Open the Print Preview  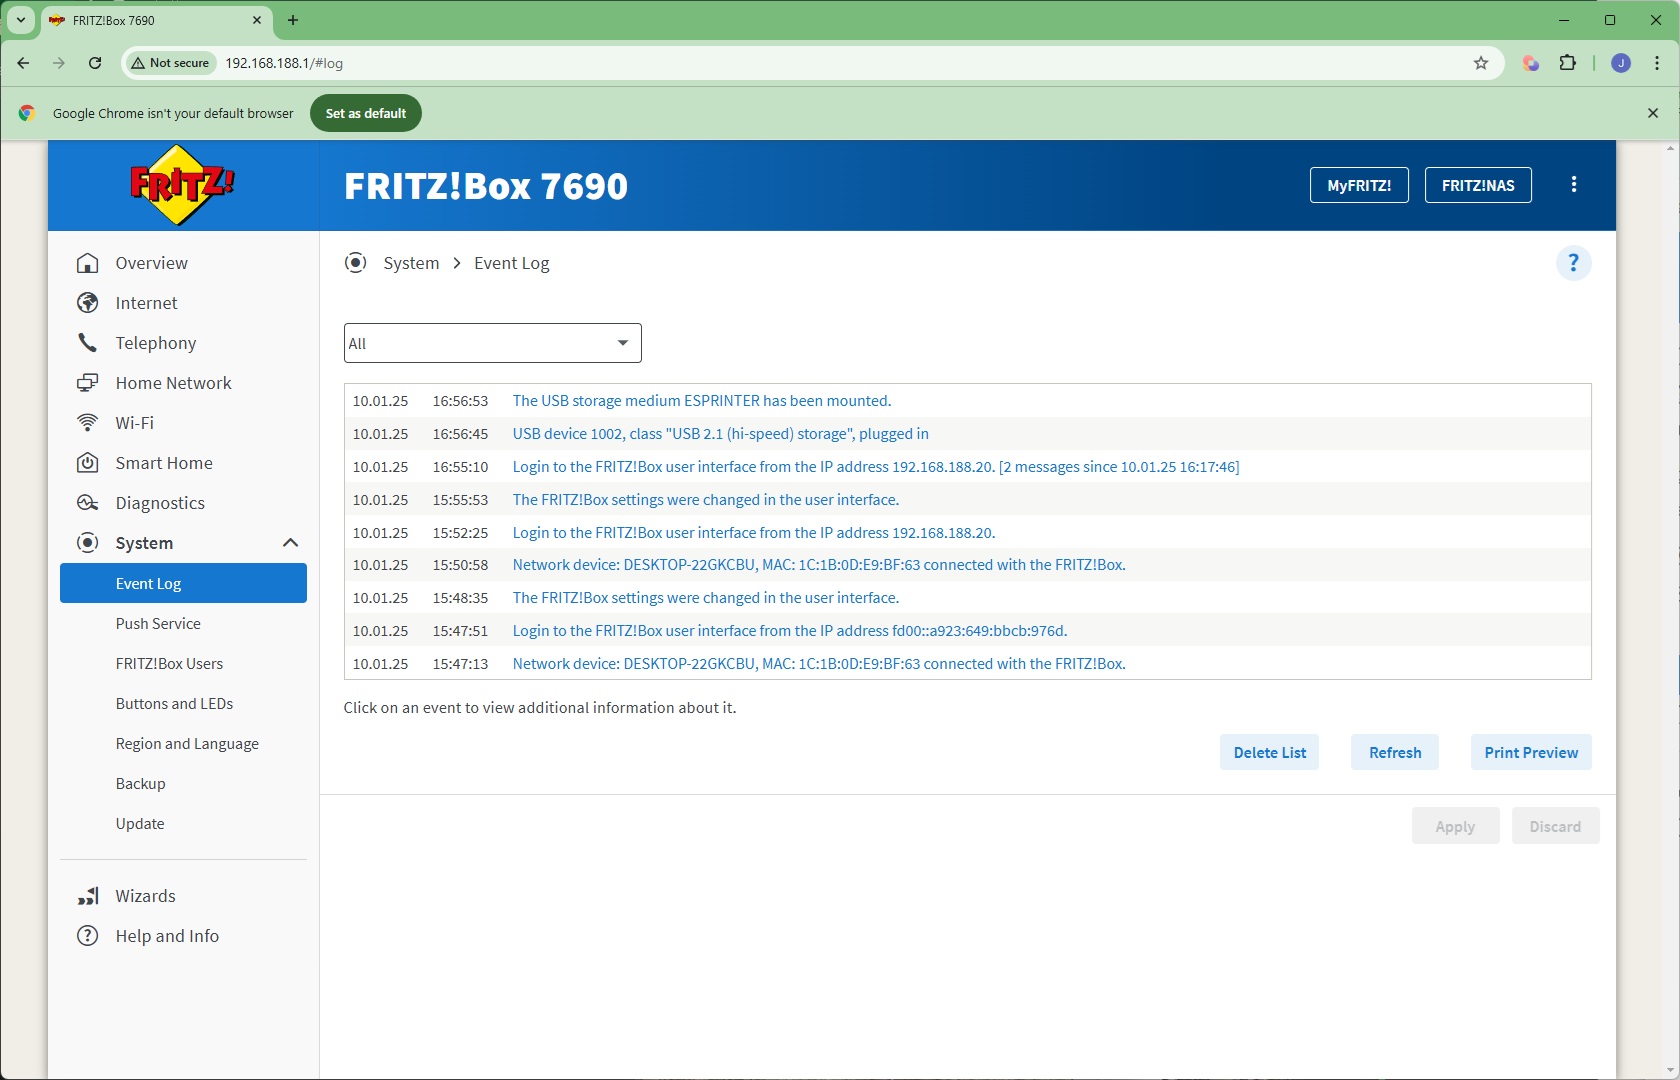pyautogui.click(x=1531, y=752)
